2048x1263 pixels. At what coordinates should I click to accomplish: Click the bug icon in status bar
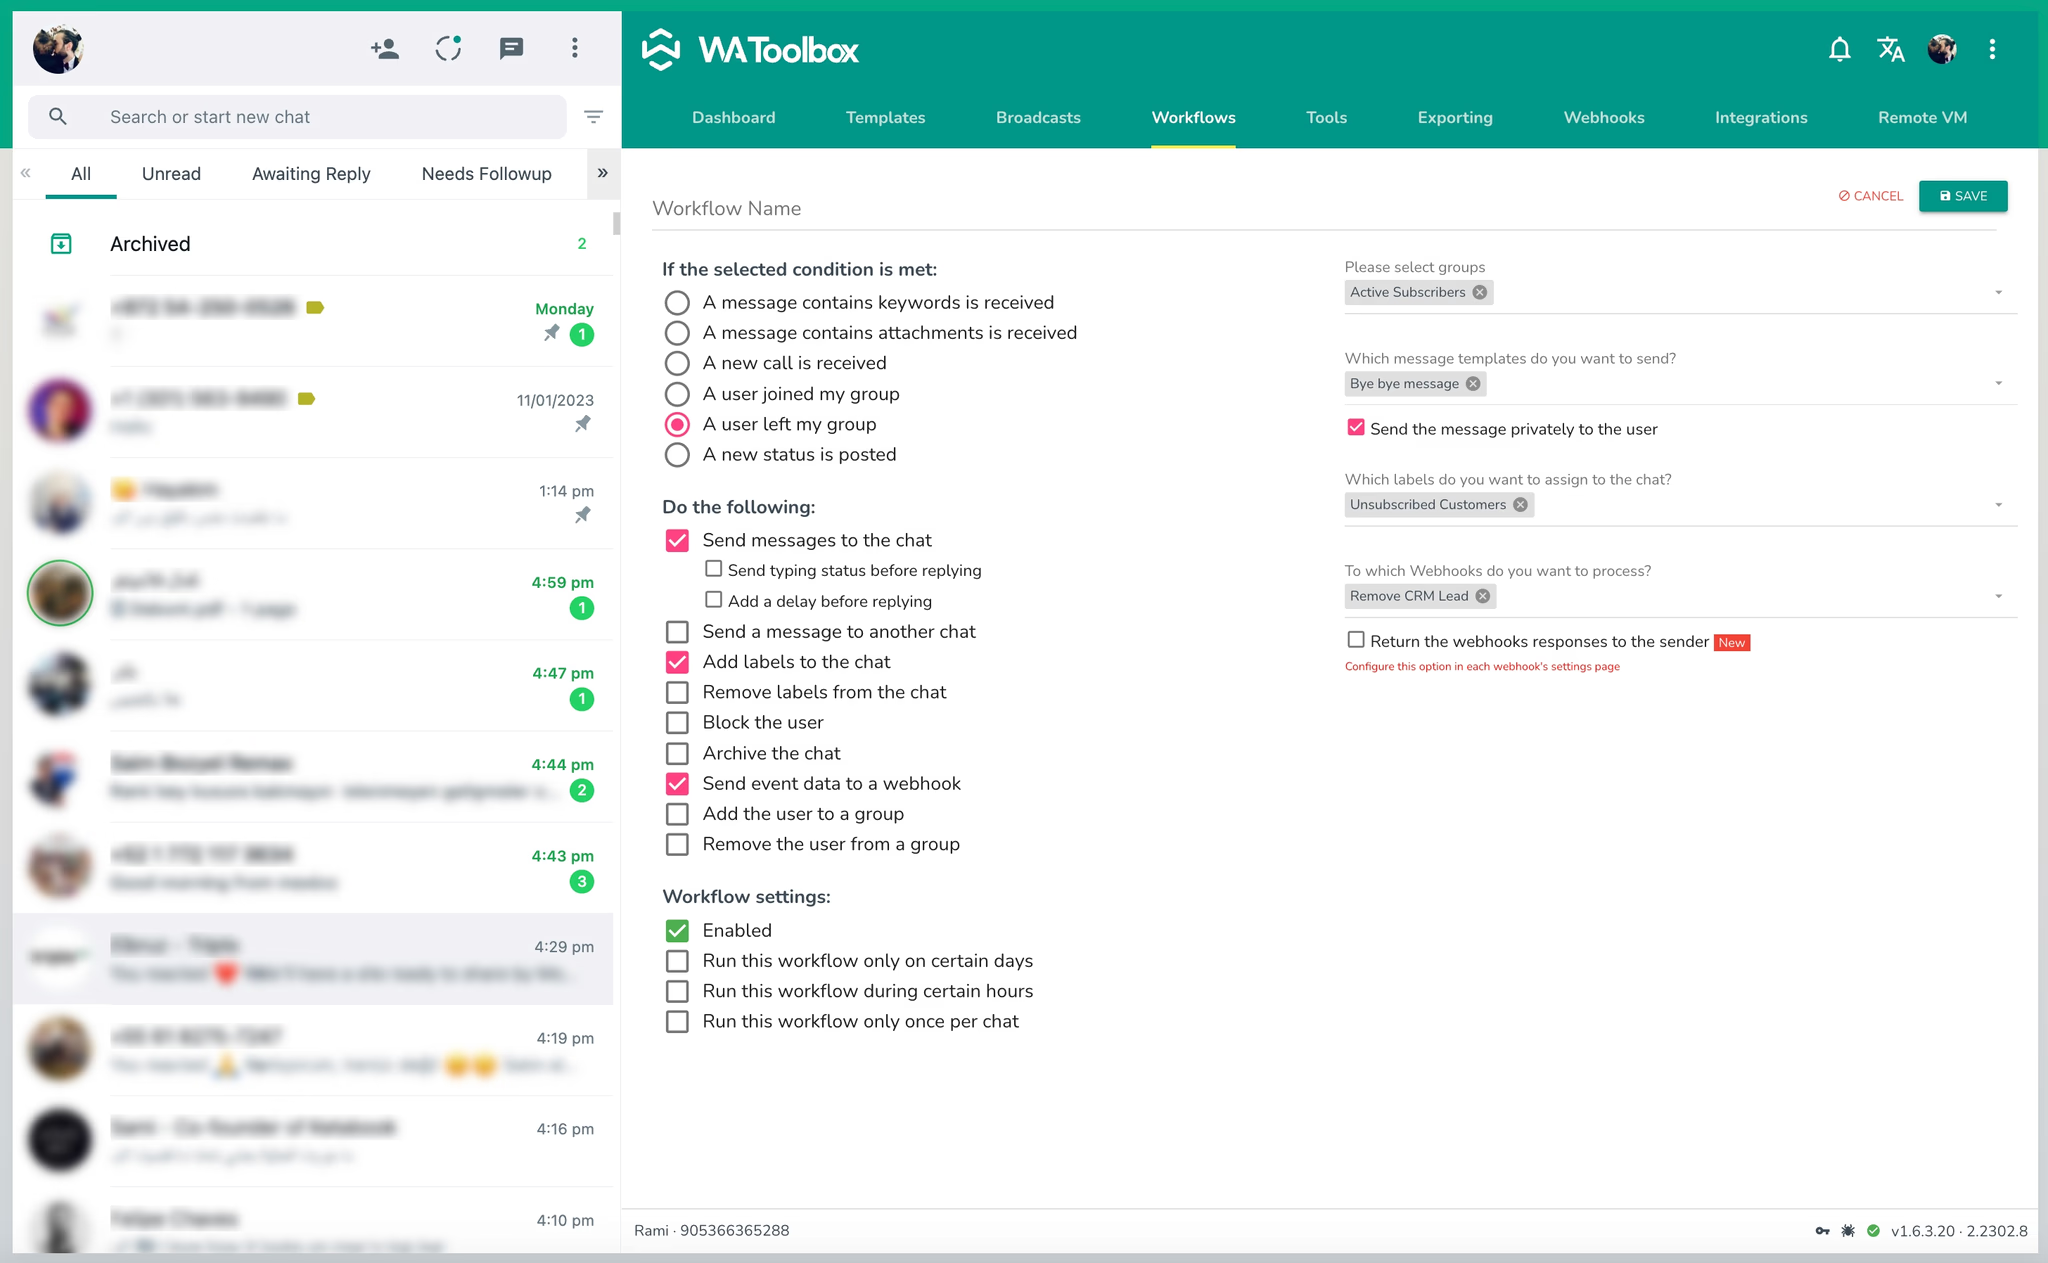tap(1848, 1231)
